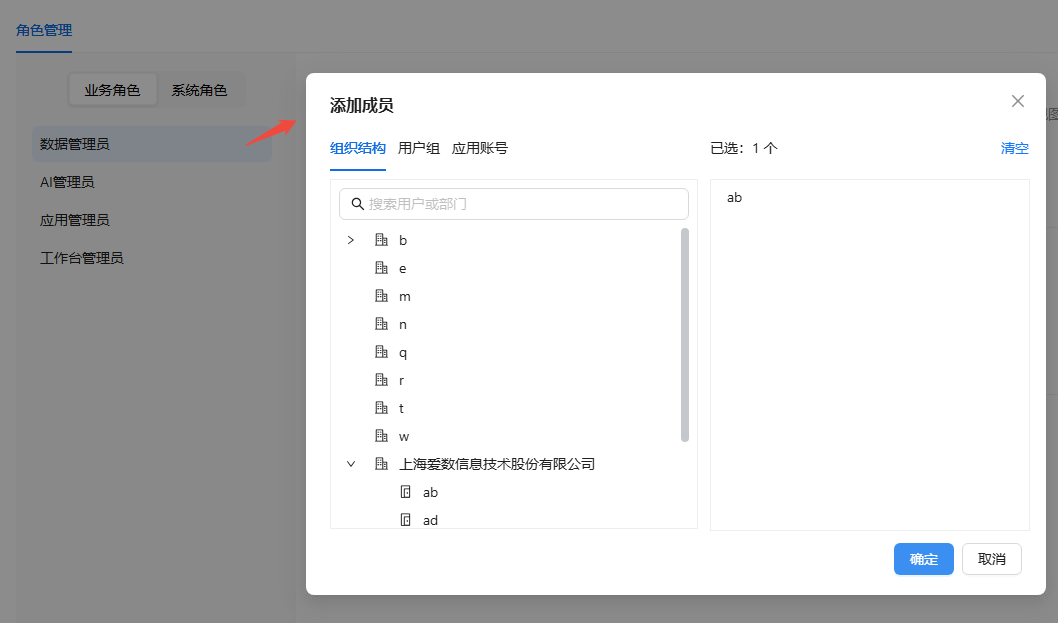Screen dimensions: 1058x623
Task: Click the user icon beside ad in tree
Action: 406,520
